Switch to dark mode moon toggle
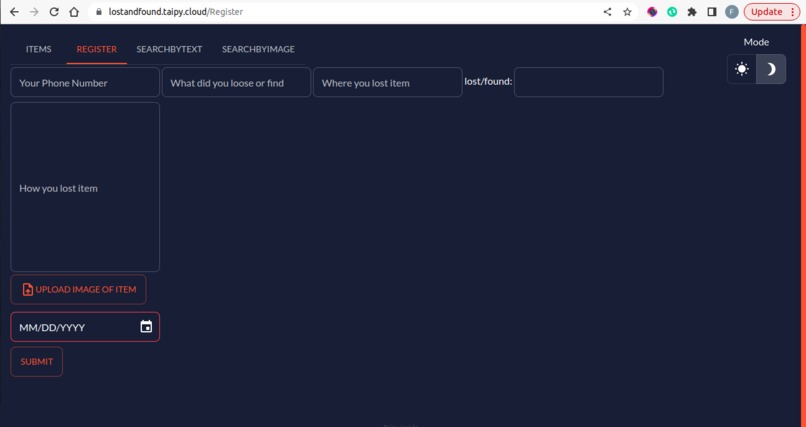Image resolution: width=806 pixels, height=427 pixels. [x=771, y=69]
